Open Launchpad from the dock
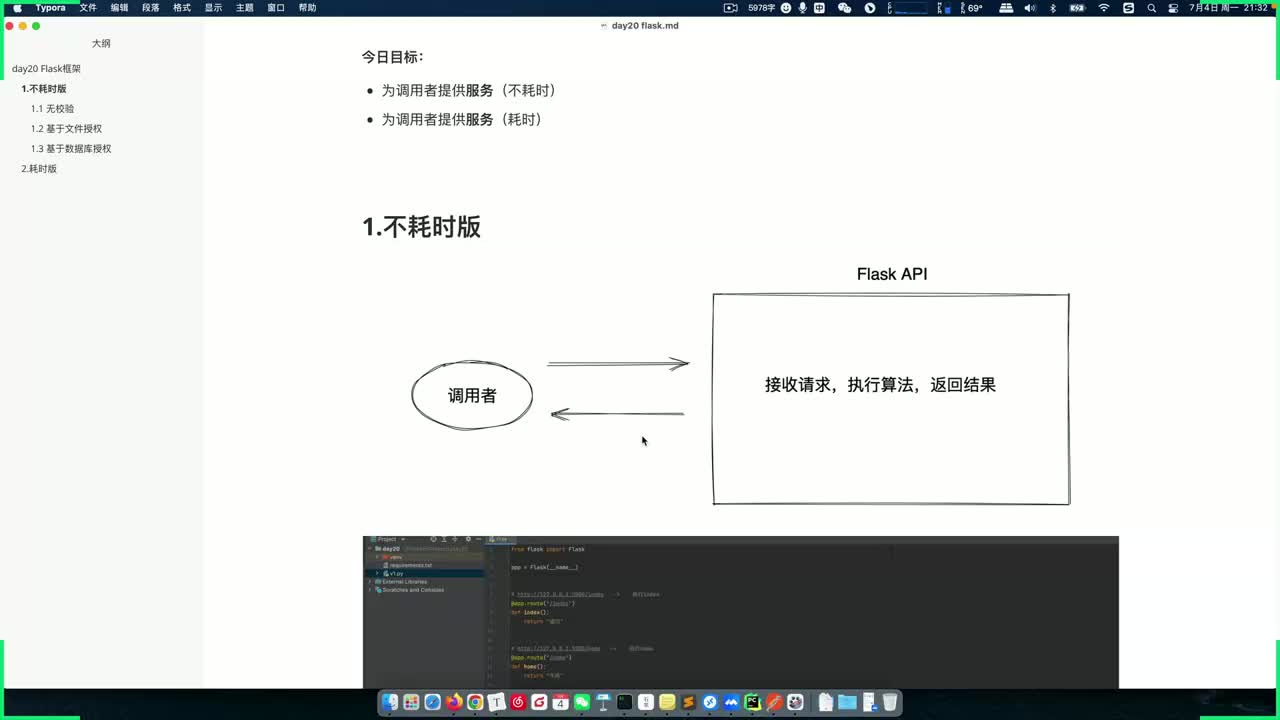The image size is (1280, 720). 411,702
